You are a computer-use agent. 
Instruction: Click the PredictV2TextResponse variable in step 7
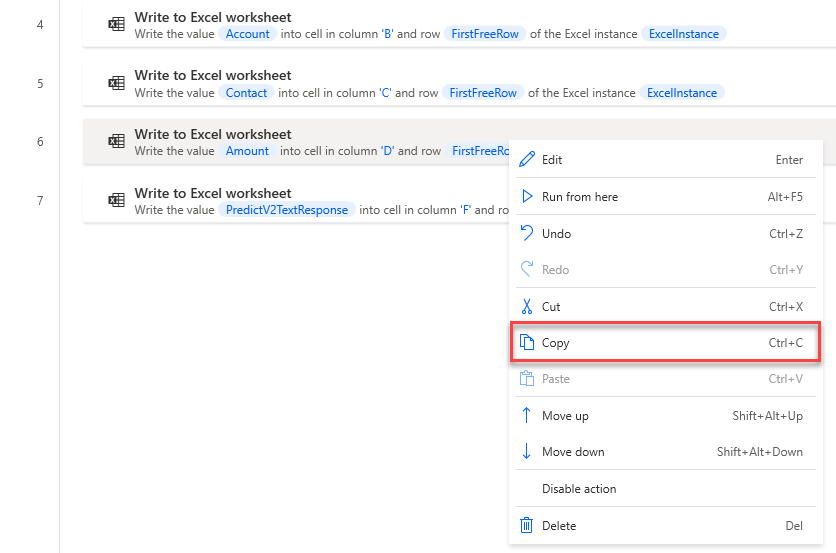point(287,210)
